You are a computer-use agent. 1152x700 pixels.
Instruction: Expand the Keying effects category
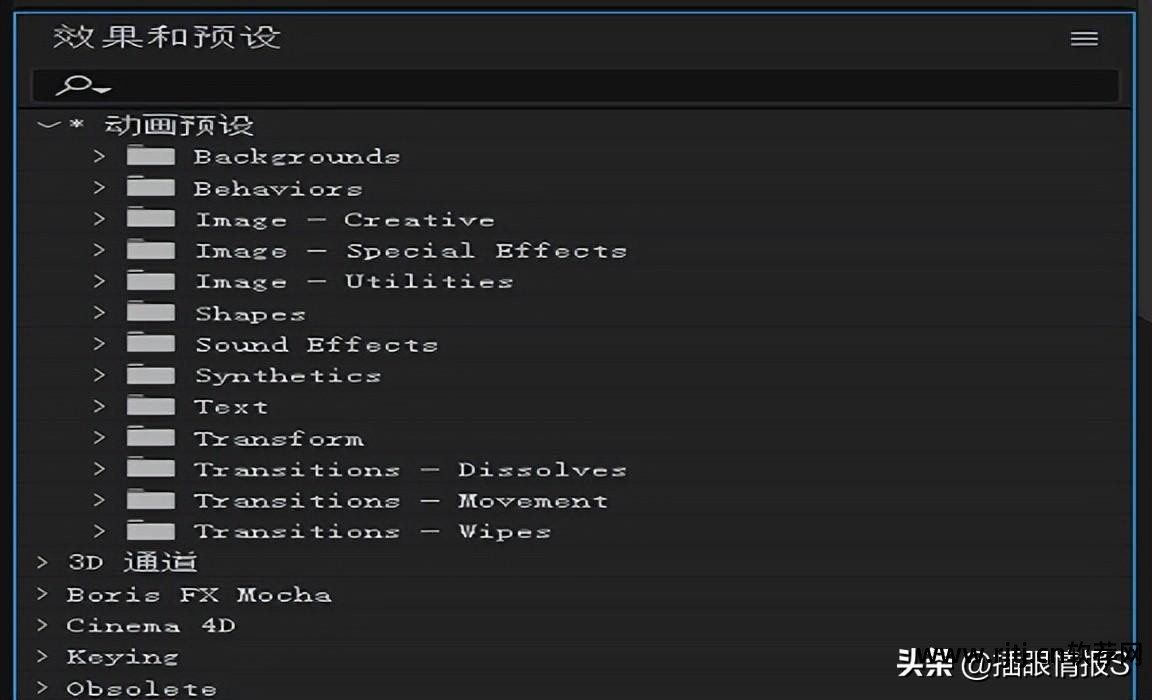pyautogui.click(x=43, y=656)
